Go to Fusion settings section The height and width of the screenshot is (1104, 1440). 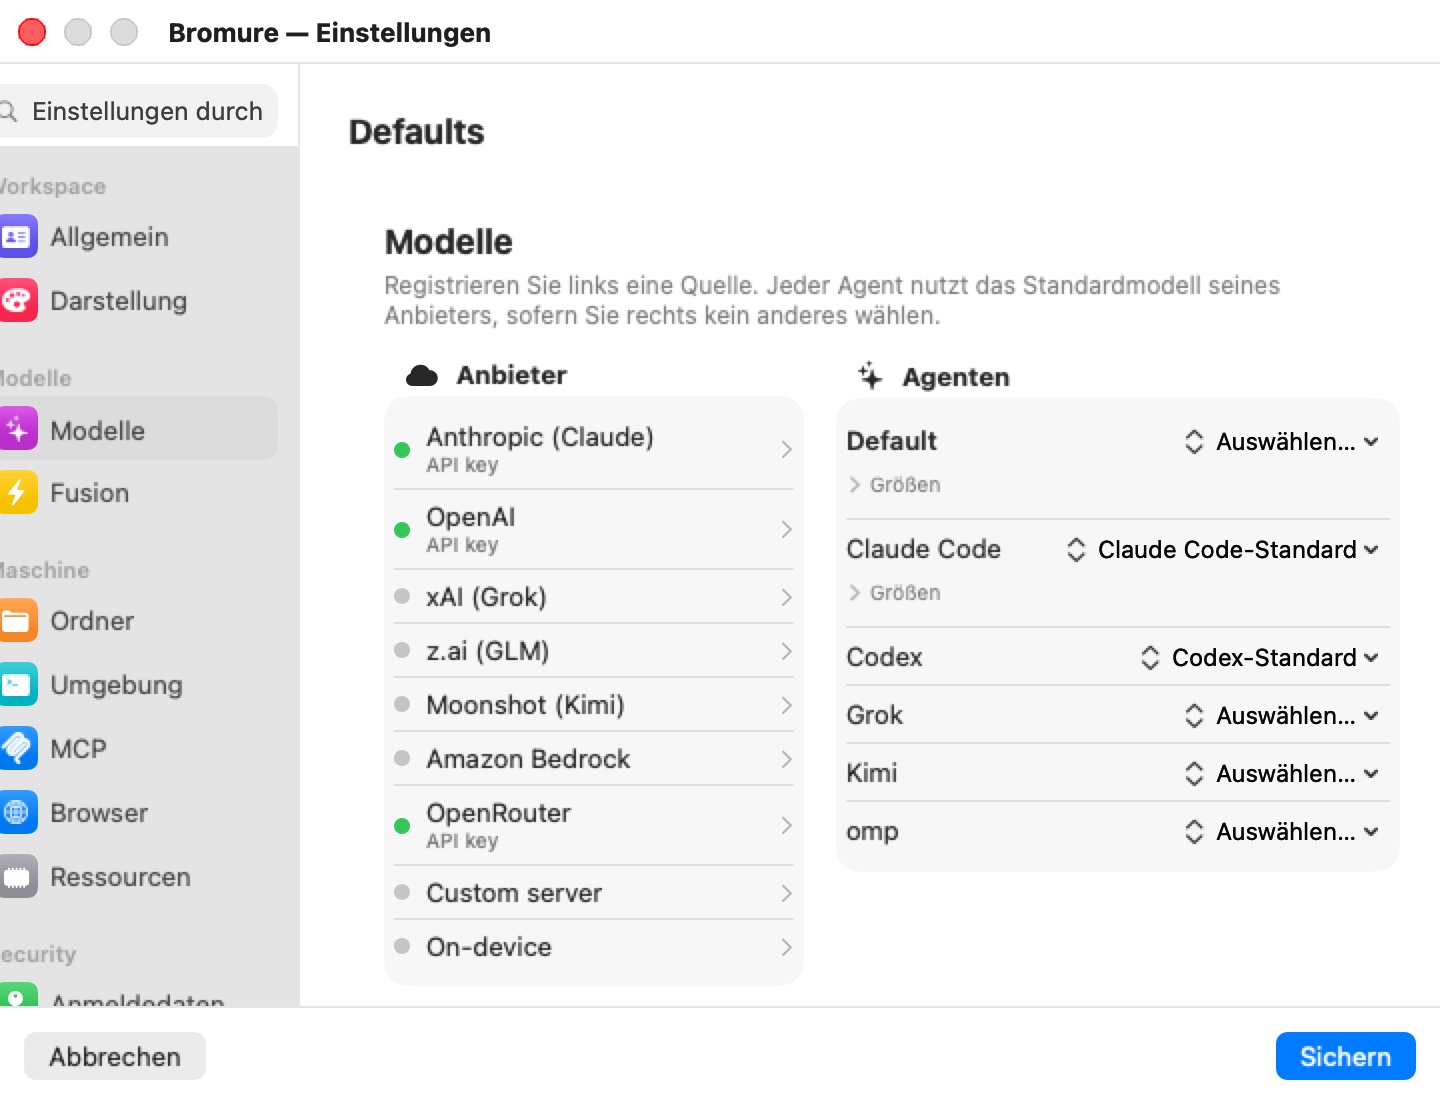138,493
